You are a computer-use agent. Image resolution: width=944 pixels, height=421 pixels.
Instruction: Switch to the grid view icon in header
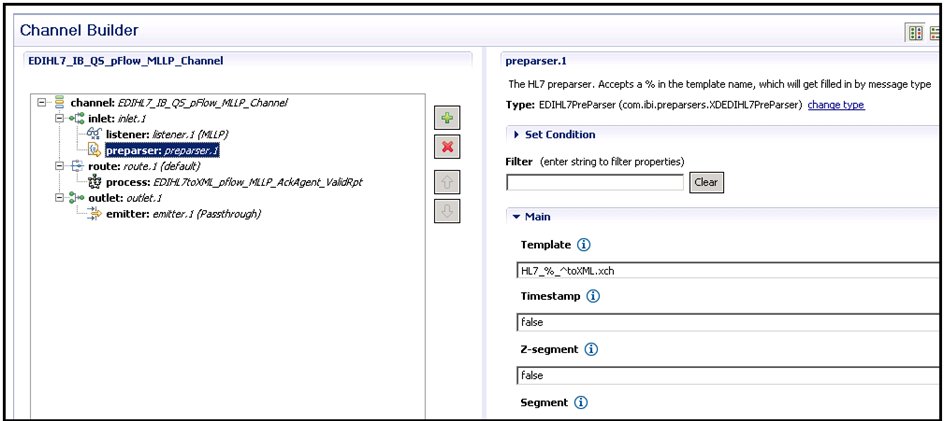(916, 33)
